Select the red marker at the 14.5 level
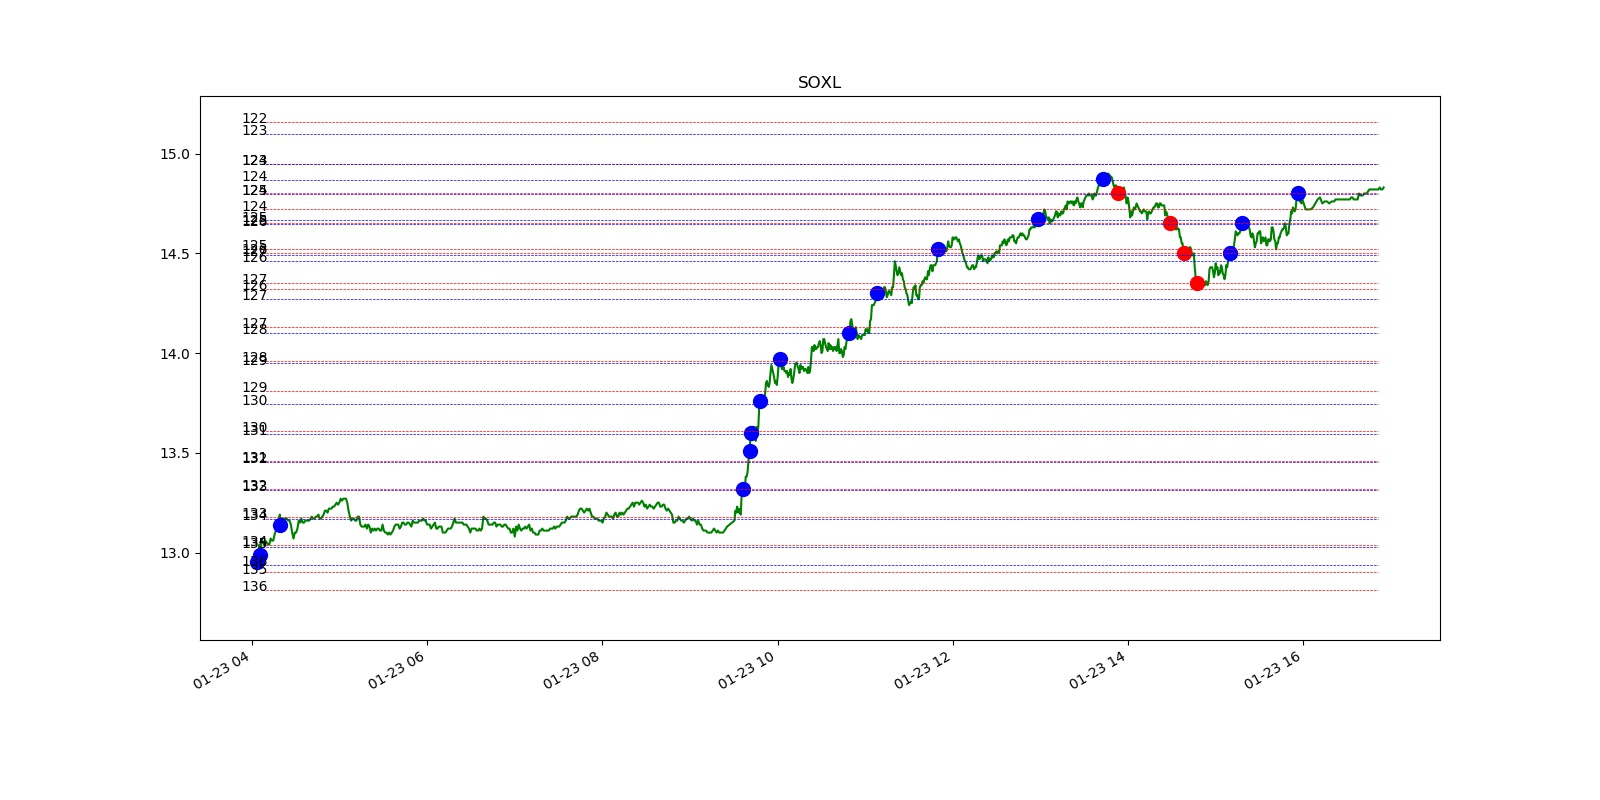Image resolution: width=1600 pixels, height=800 pixels. pos(1184,253)
